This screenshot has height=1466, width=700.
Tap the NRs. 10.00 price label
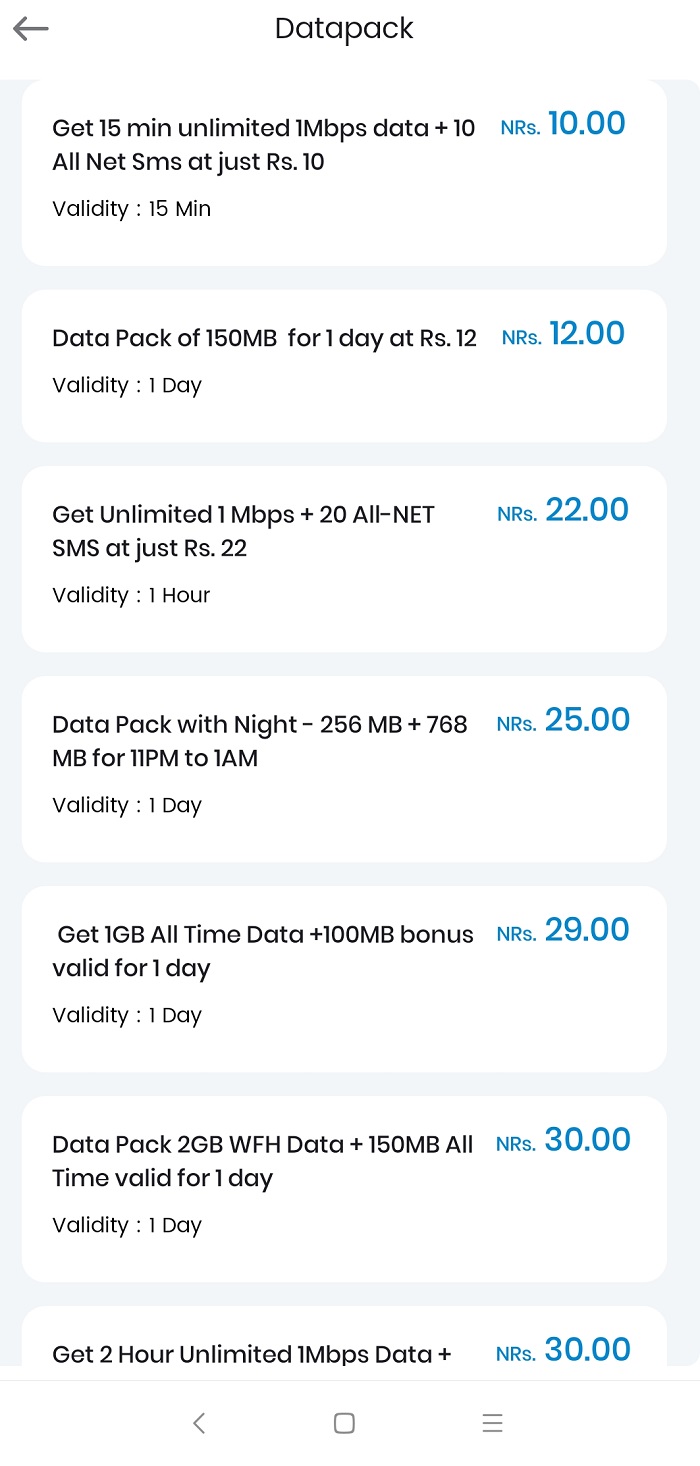click(x=563, y=123)
